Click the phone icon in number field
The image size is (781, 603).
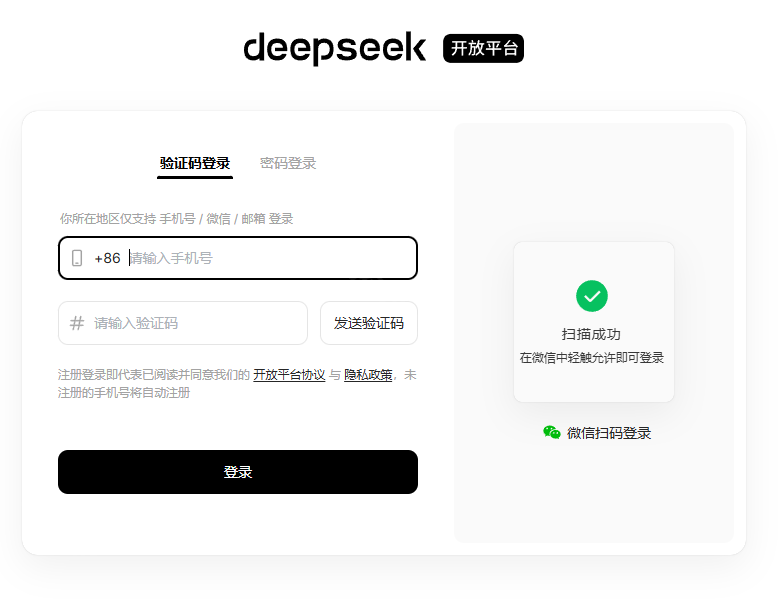pyautogui.click(x=77, y=258)
